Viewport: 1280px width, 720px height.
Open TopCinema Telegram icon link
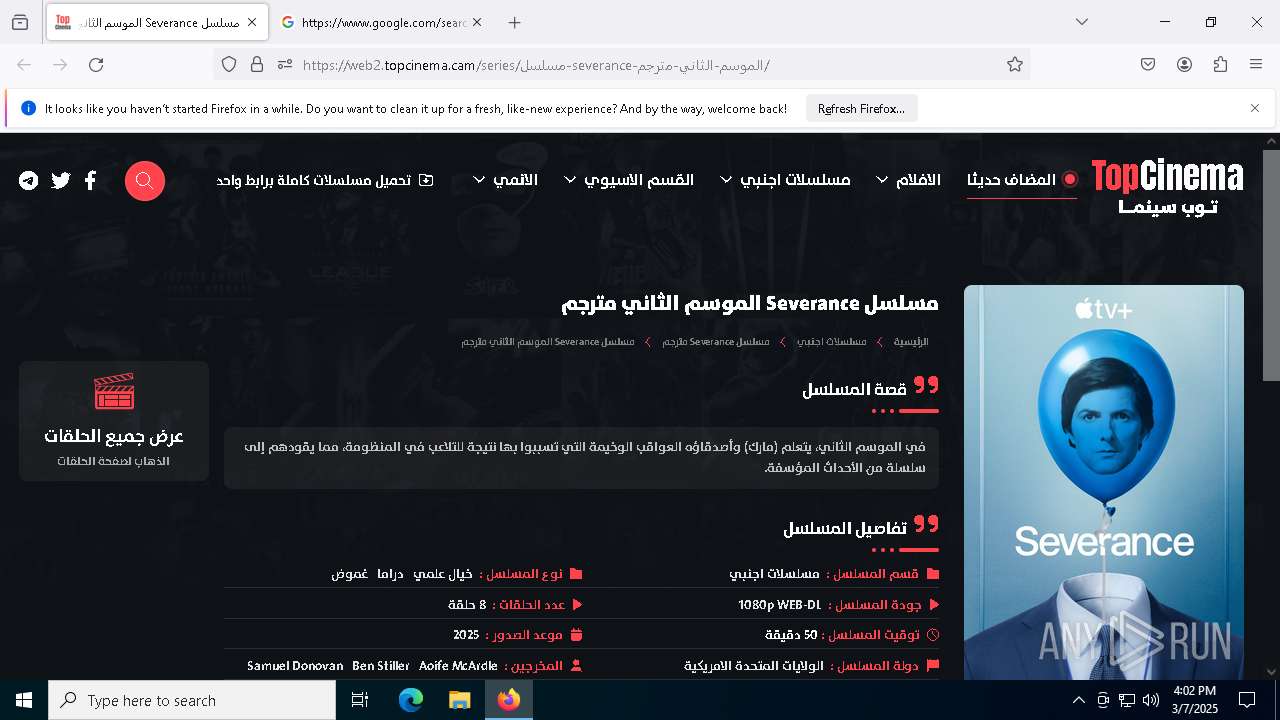[x=29, y=181]
